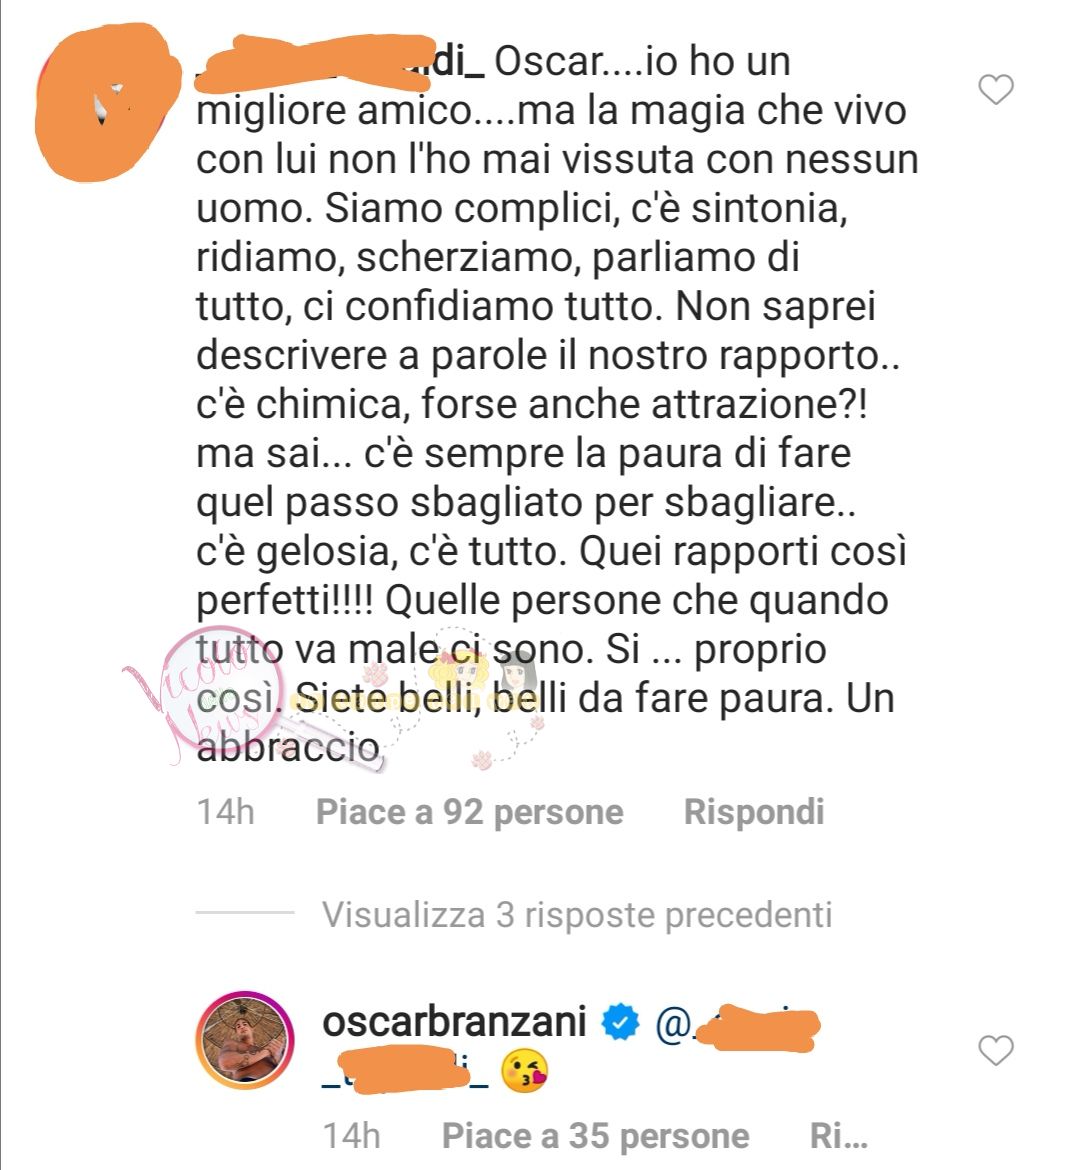Click the 14h timestamp above Visualizza
This screenshot has width=1080, height=1170.
pos(225,812)
